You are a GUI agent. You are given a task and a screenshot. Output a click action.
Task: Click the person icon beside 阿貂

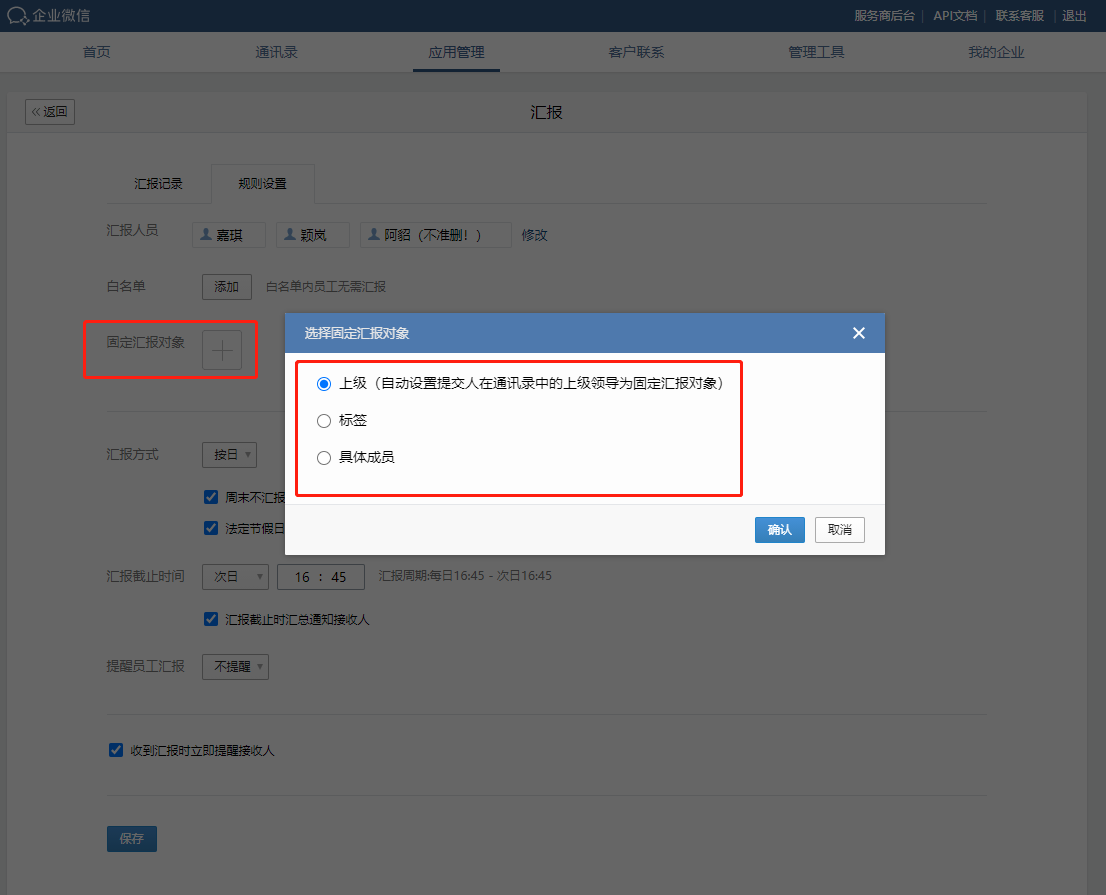click(x=374, y=234)
